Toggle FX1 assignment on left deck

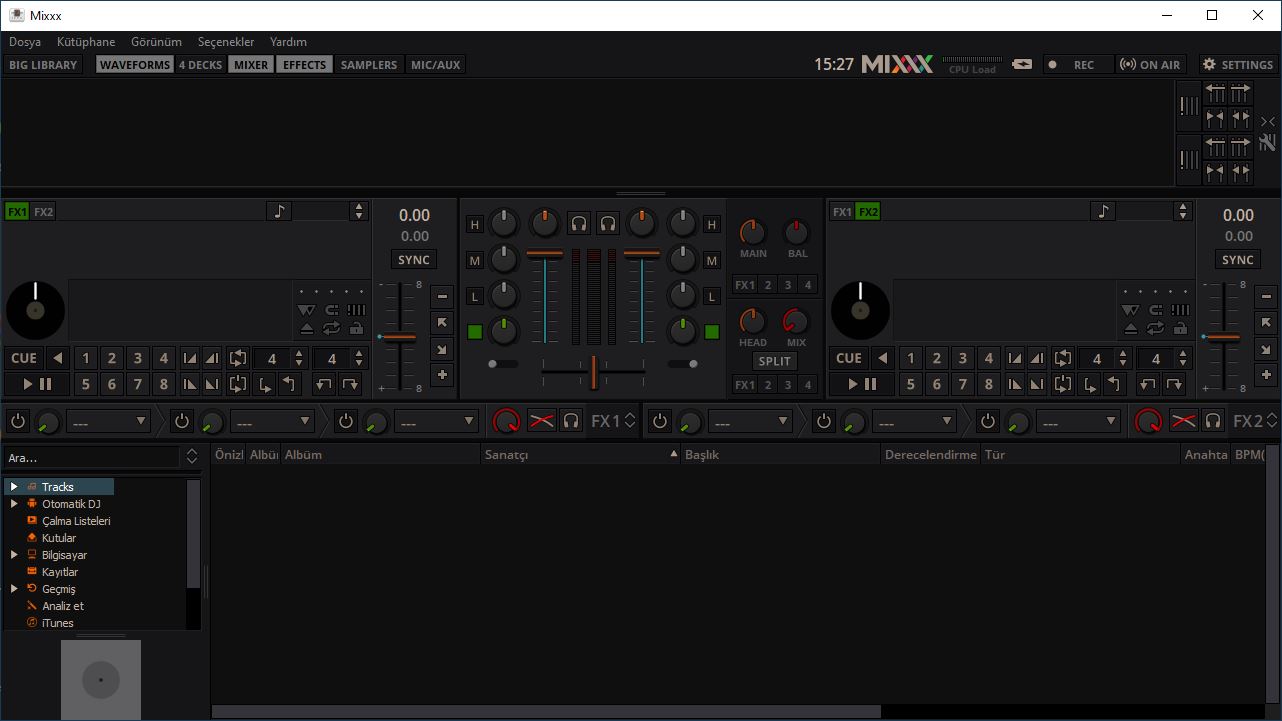coord(17,212)
